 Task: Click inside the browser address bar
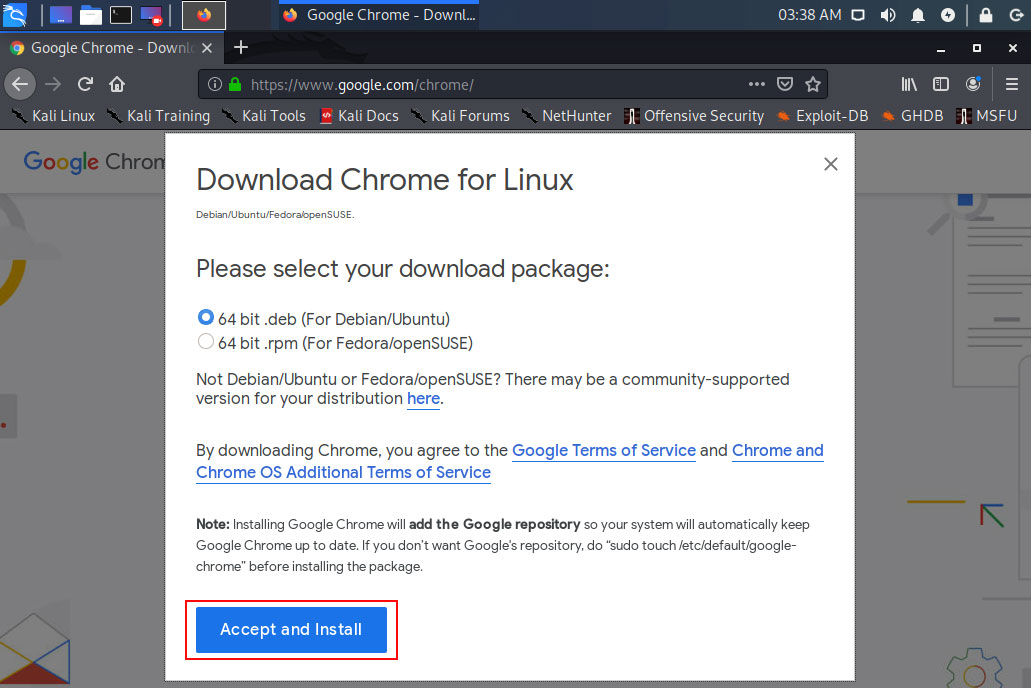pyautogui.click(x=450, y=84)
